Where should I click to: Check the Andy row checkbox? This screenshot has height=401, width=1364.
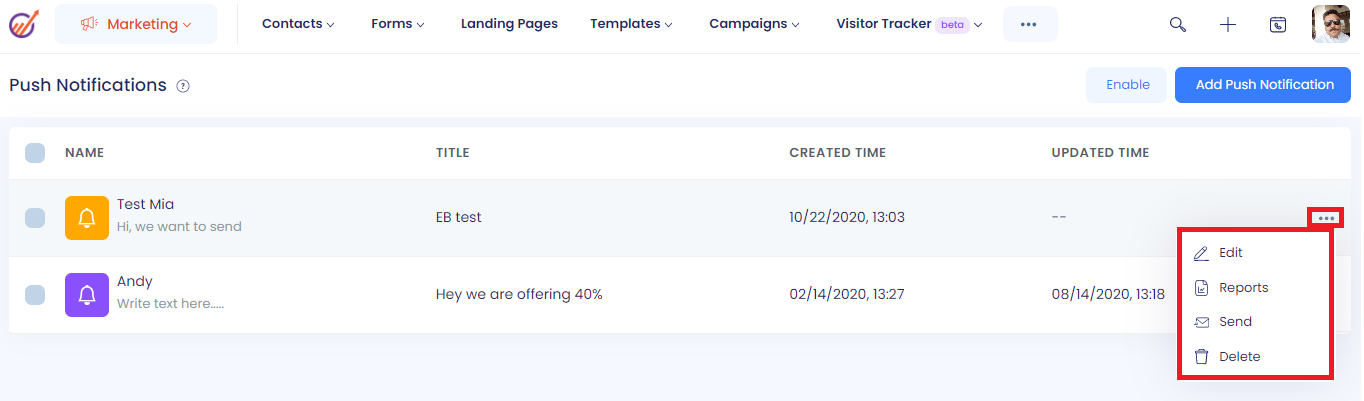tap(35, 295)
